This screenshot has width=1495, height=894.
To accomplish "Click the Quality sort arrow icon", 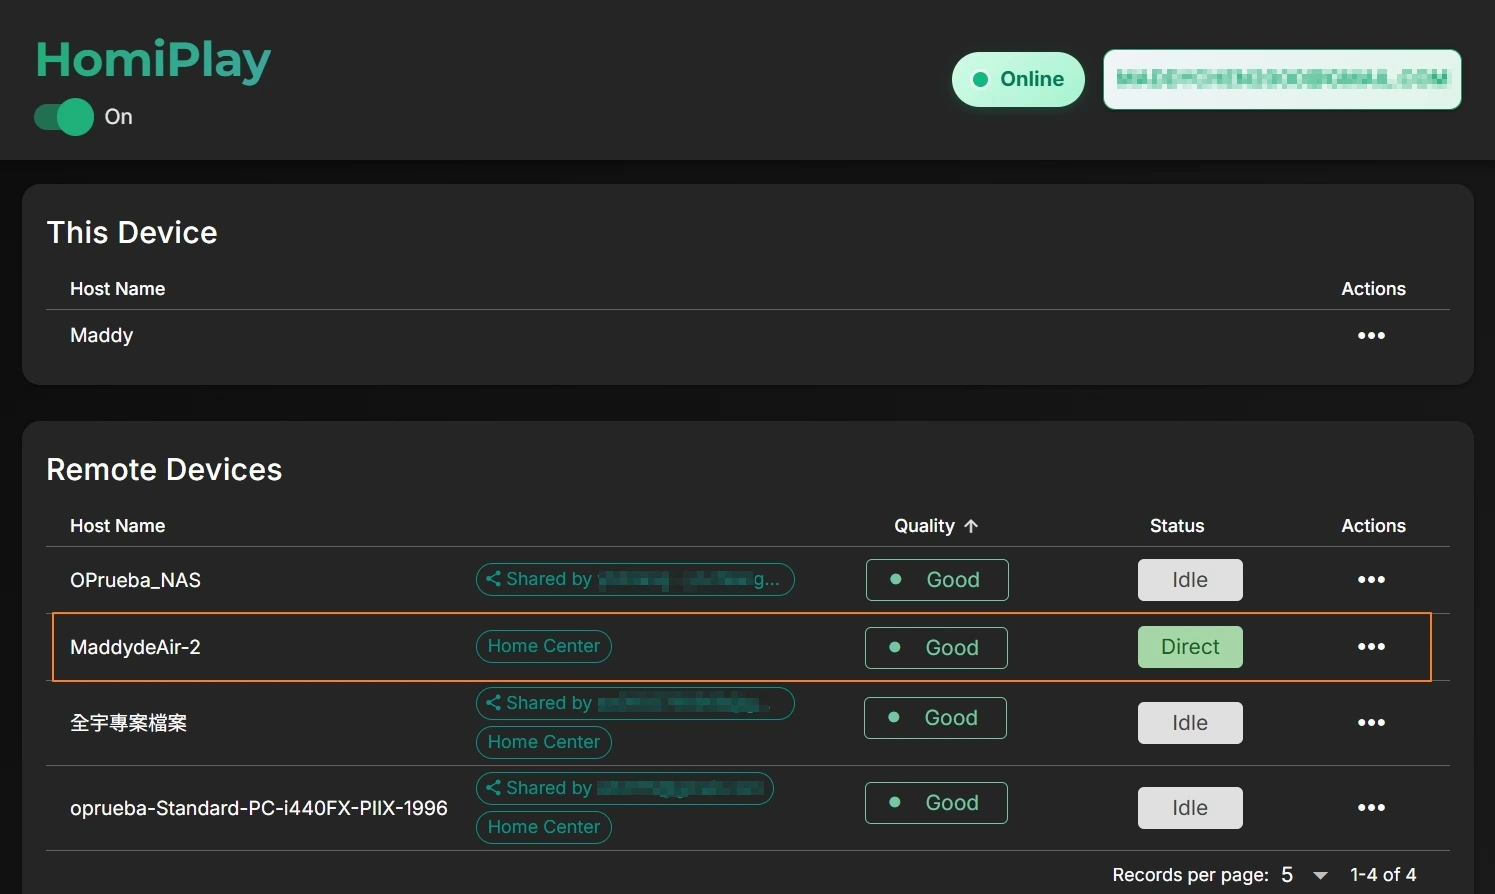I will click(971, 526).
